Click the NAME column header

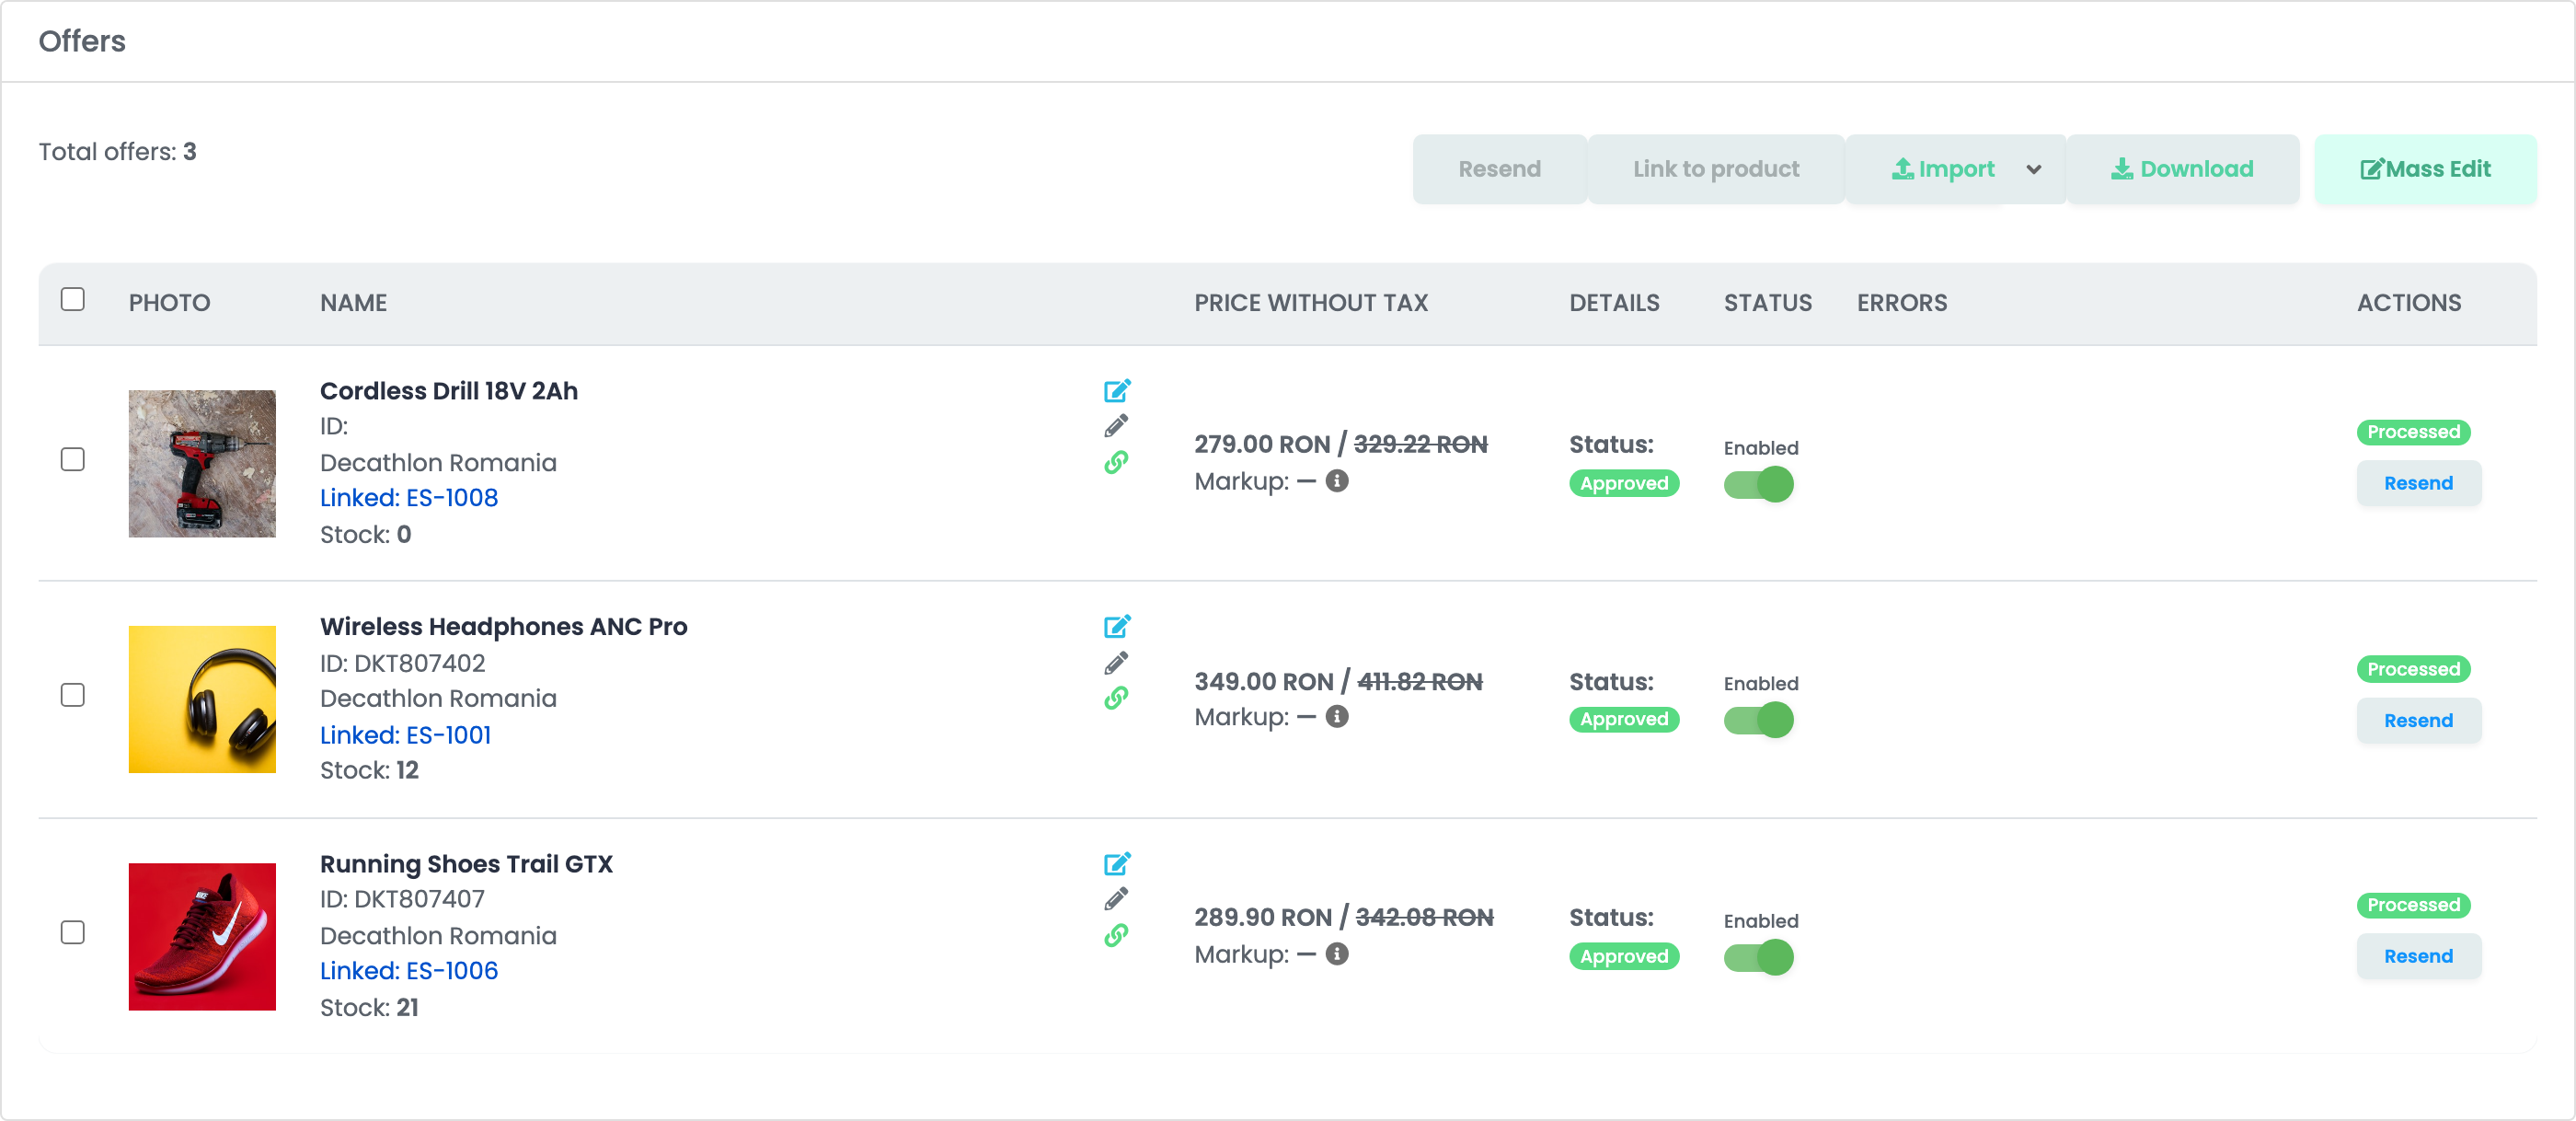pyautogui.click(x=353, y=303)
